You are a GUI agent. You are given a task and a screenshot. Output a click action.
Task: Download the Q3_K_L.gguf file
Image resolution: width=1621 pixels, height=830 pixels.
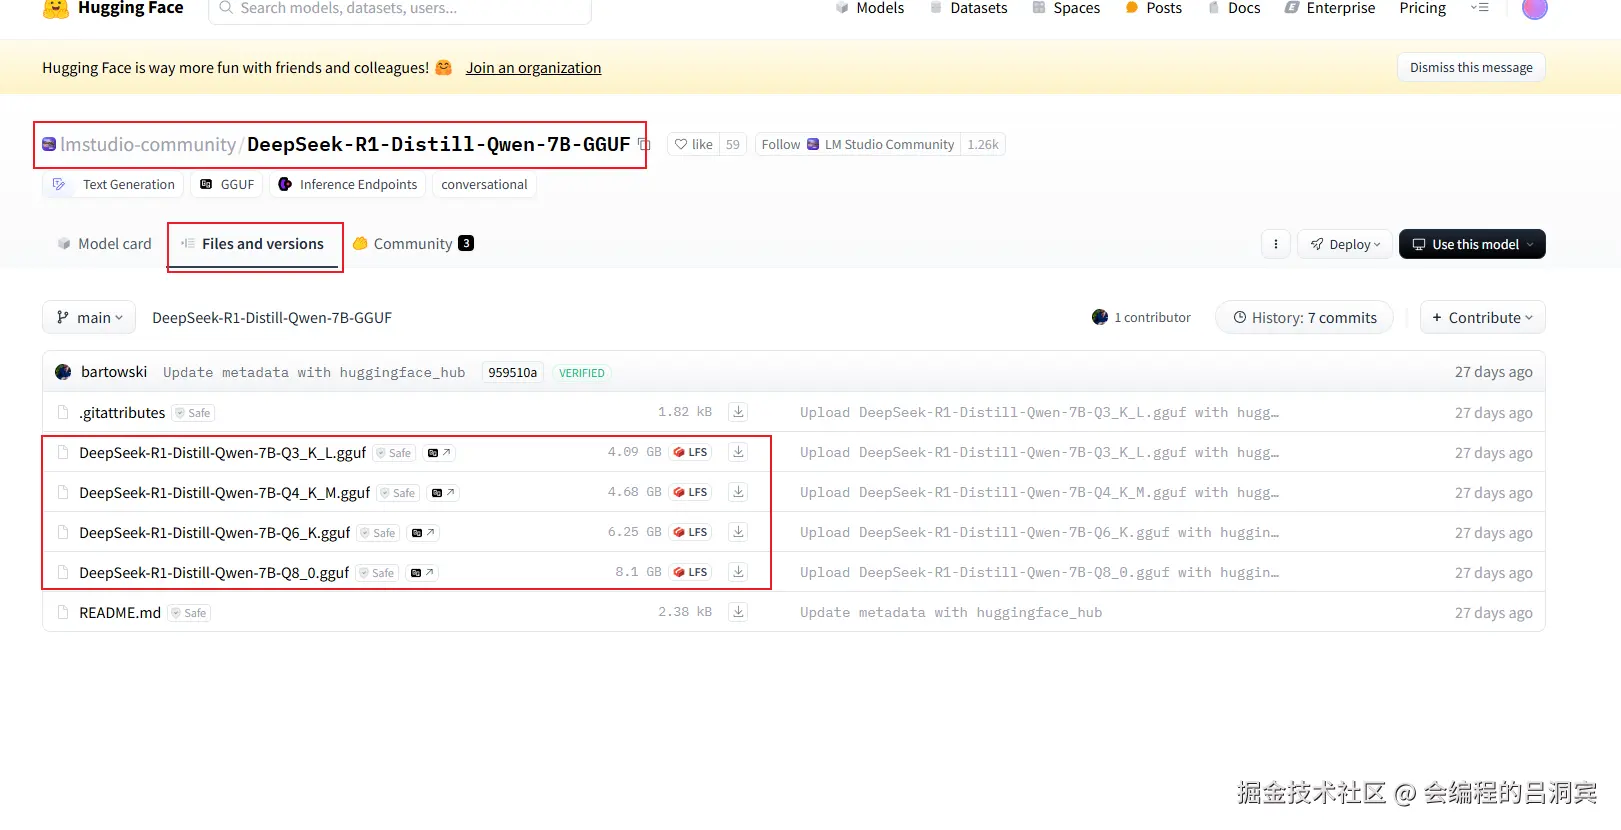(738, 452)
